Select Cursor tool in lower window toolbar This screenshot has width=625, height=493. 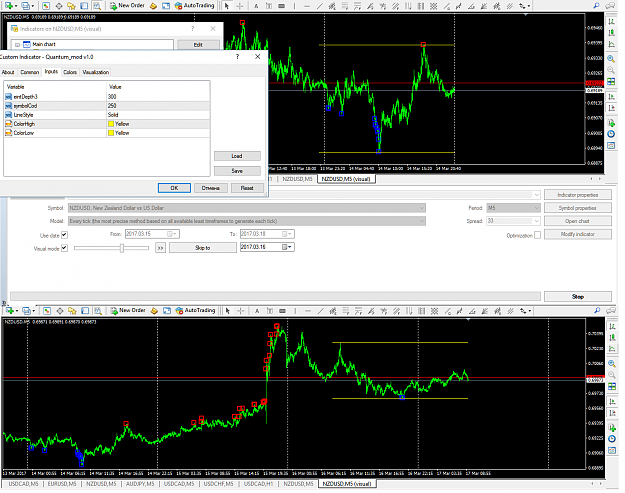coord(228,310)
